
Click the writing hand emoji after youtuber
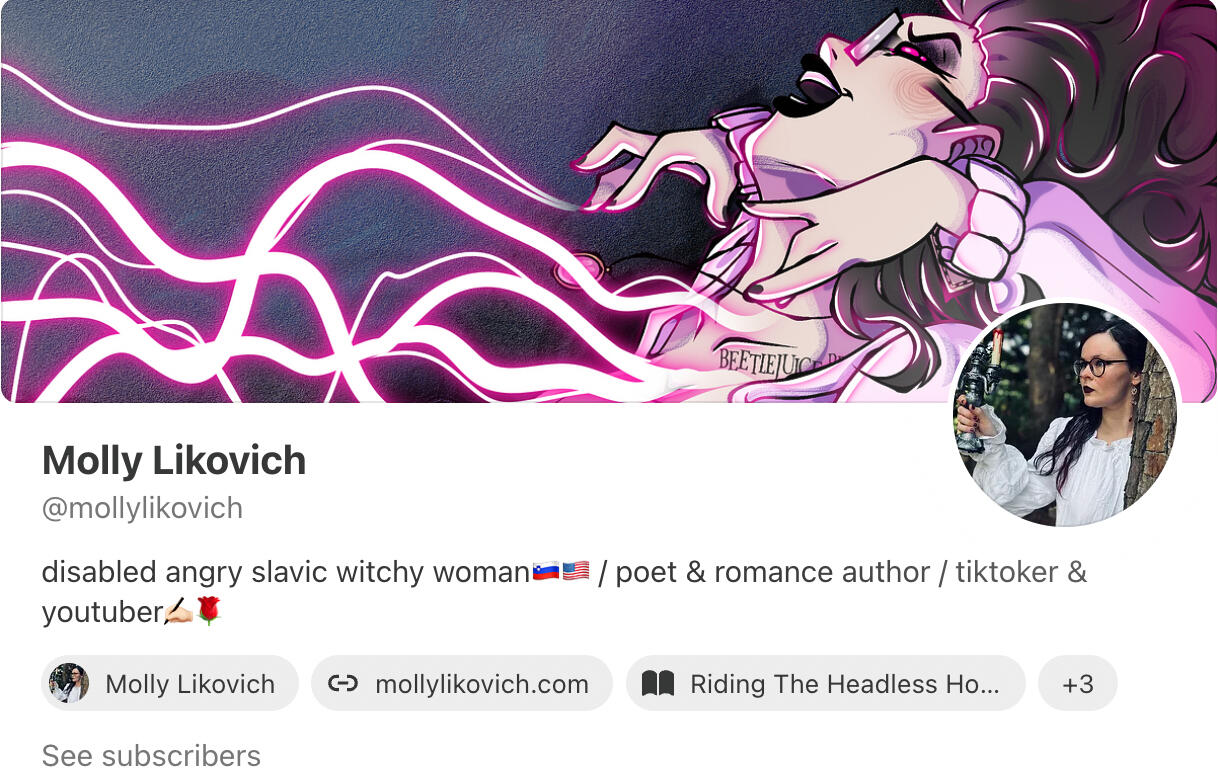178,611
